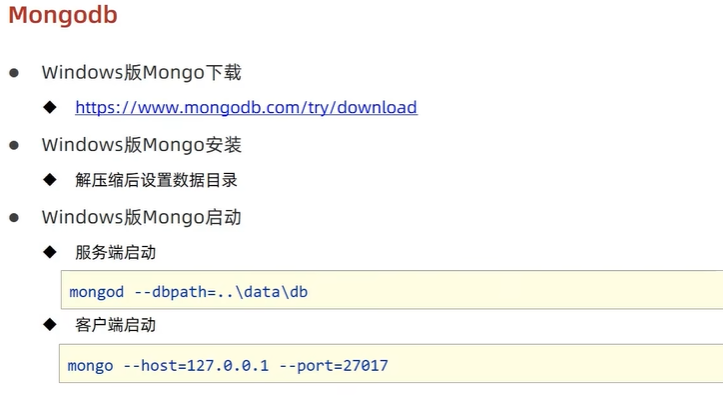This screenshot has height=403, width=723.
Task: Click the diamond bullet before 客户端启动
Action: click(49, 325)
